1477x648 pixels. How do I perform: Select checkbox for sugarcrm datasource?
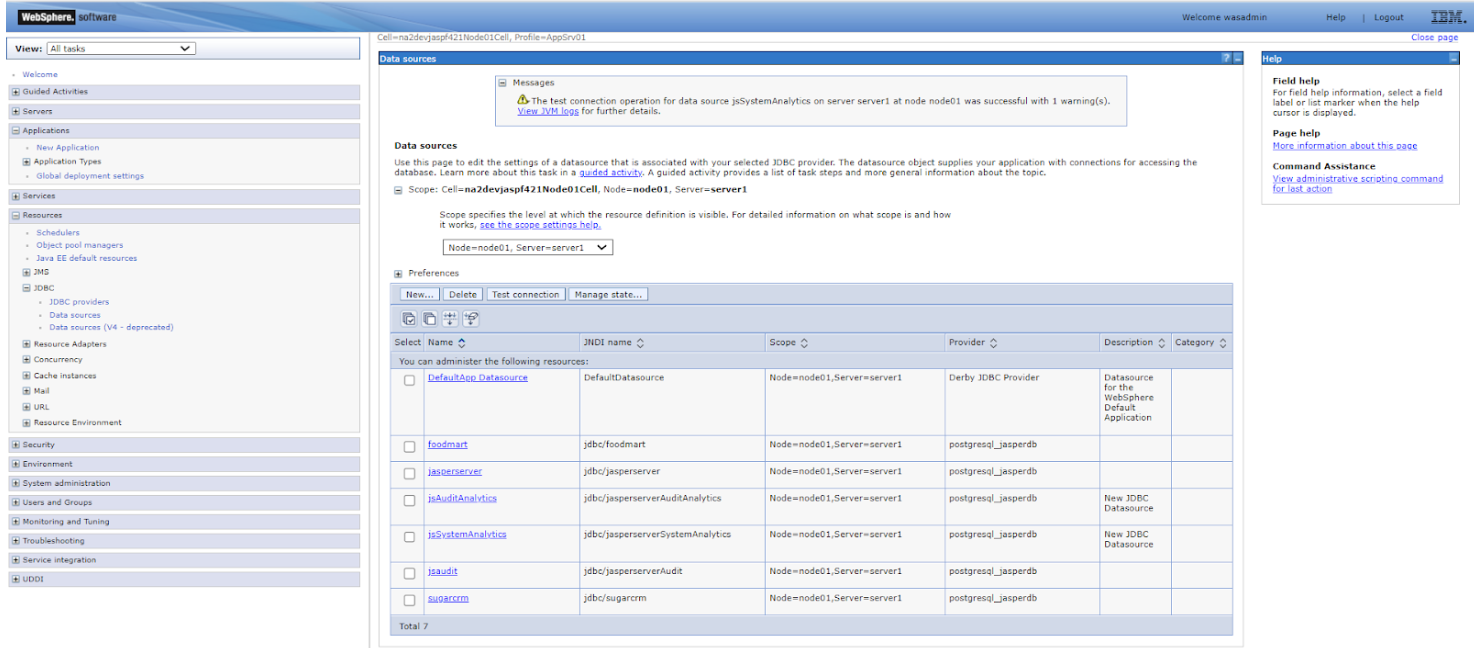pyautogui.click(x=409, y=600)
